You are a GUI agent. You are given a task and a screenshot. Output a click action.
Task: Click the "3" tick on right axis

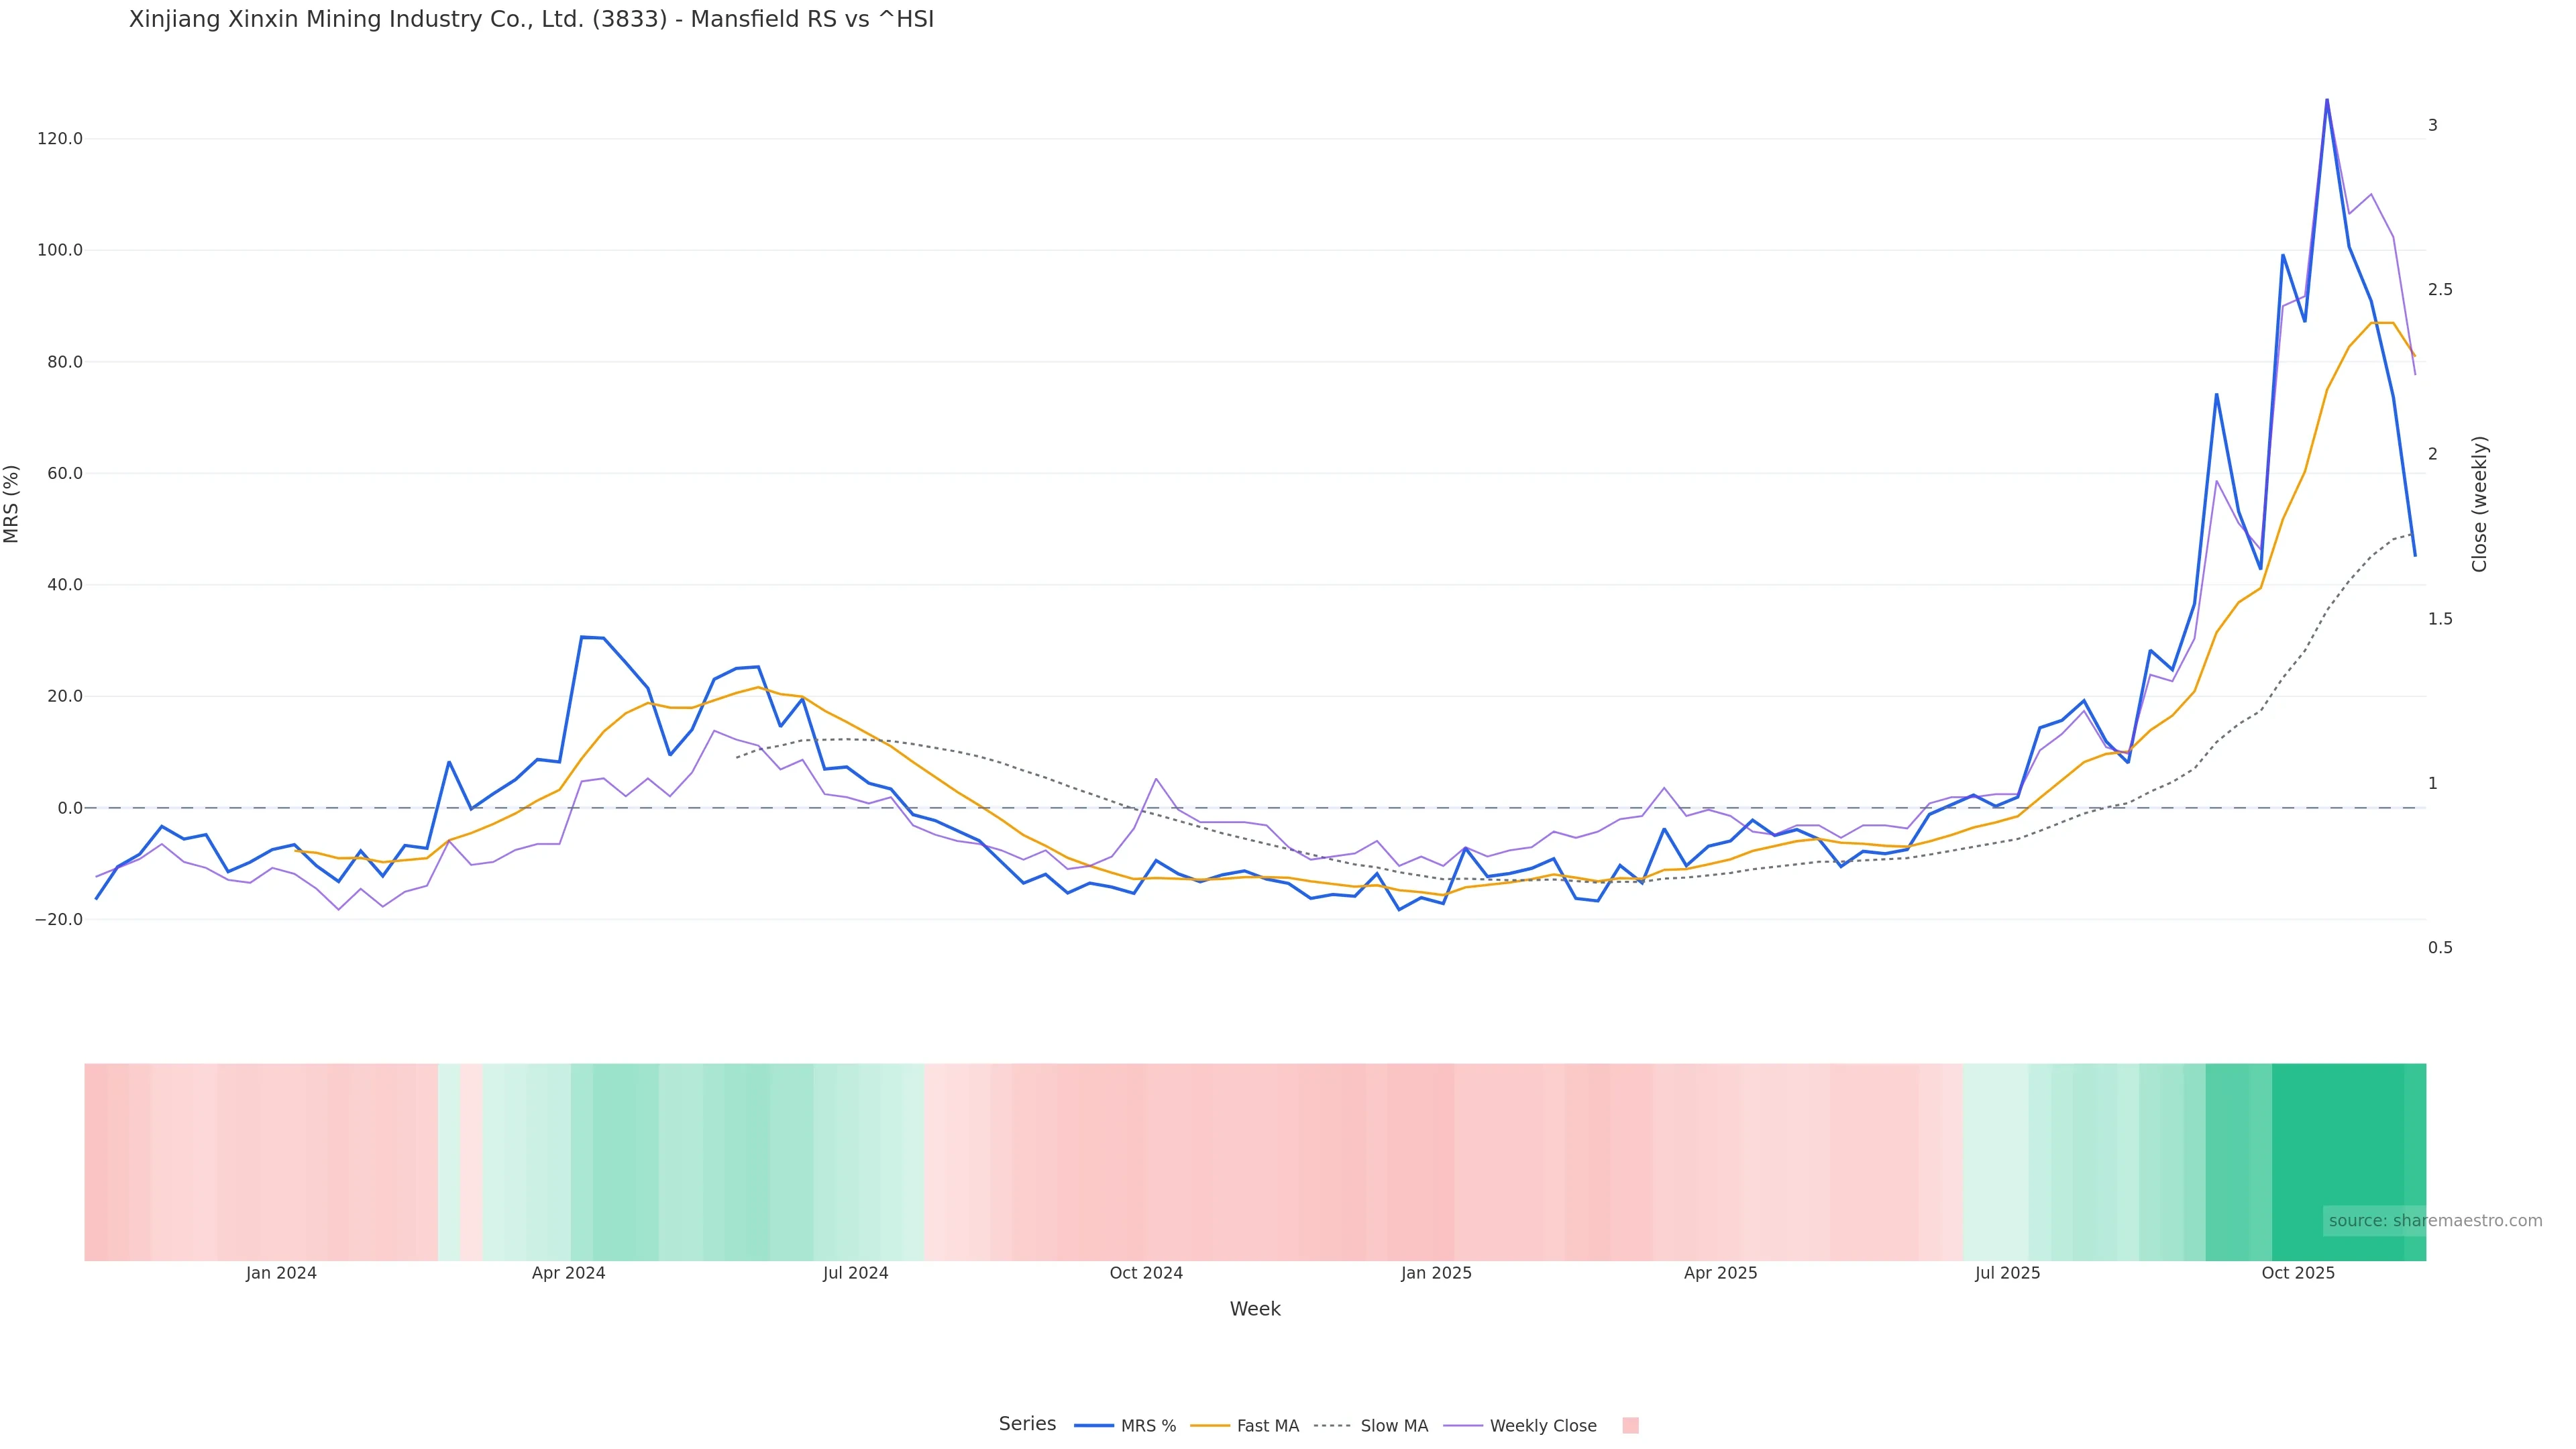click(x=2433, y=125)
